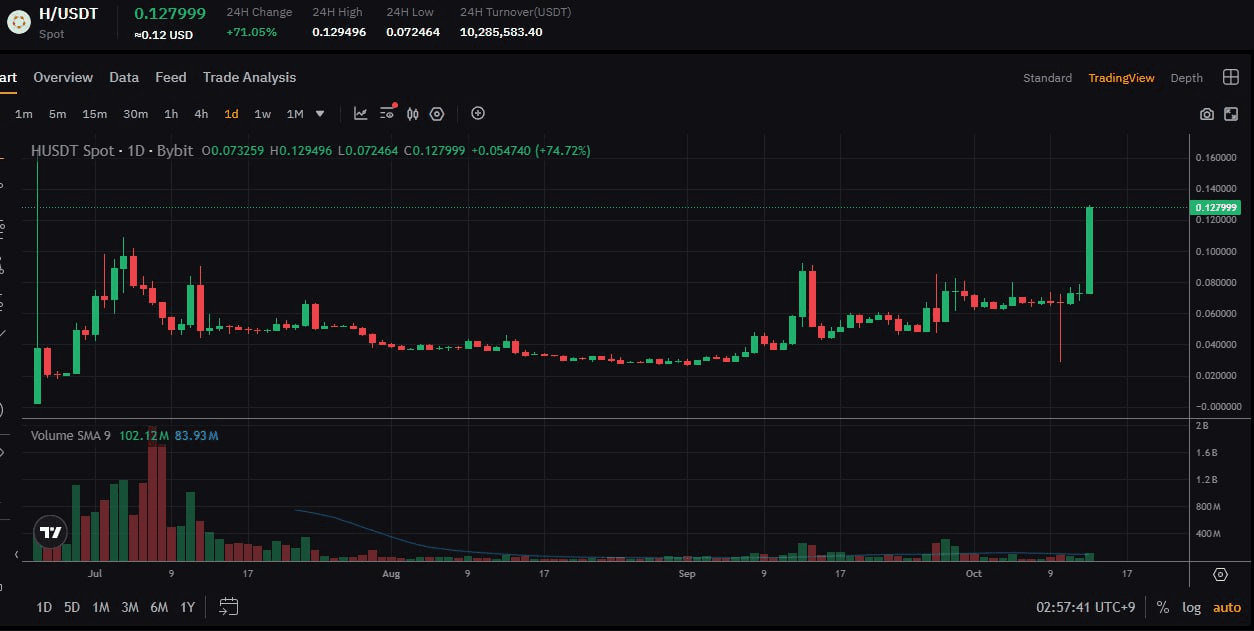Toggle log scale on price axis

[1191, 607]
